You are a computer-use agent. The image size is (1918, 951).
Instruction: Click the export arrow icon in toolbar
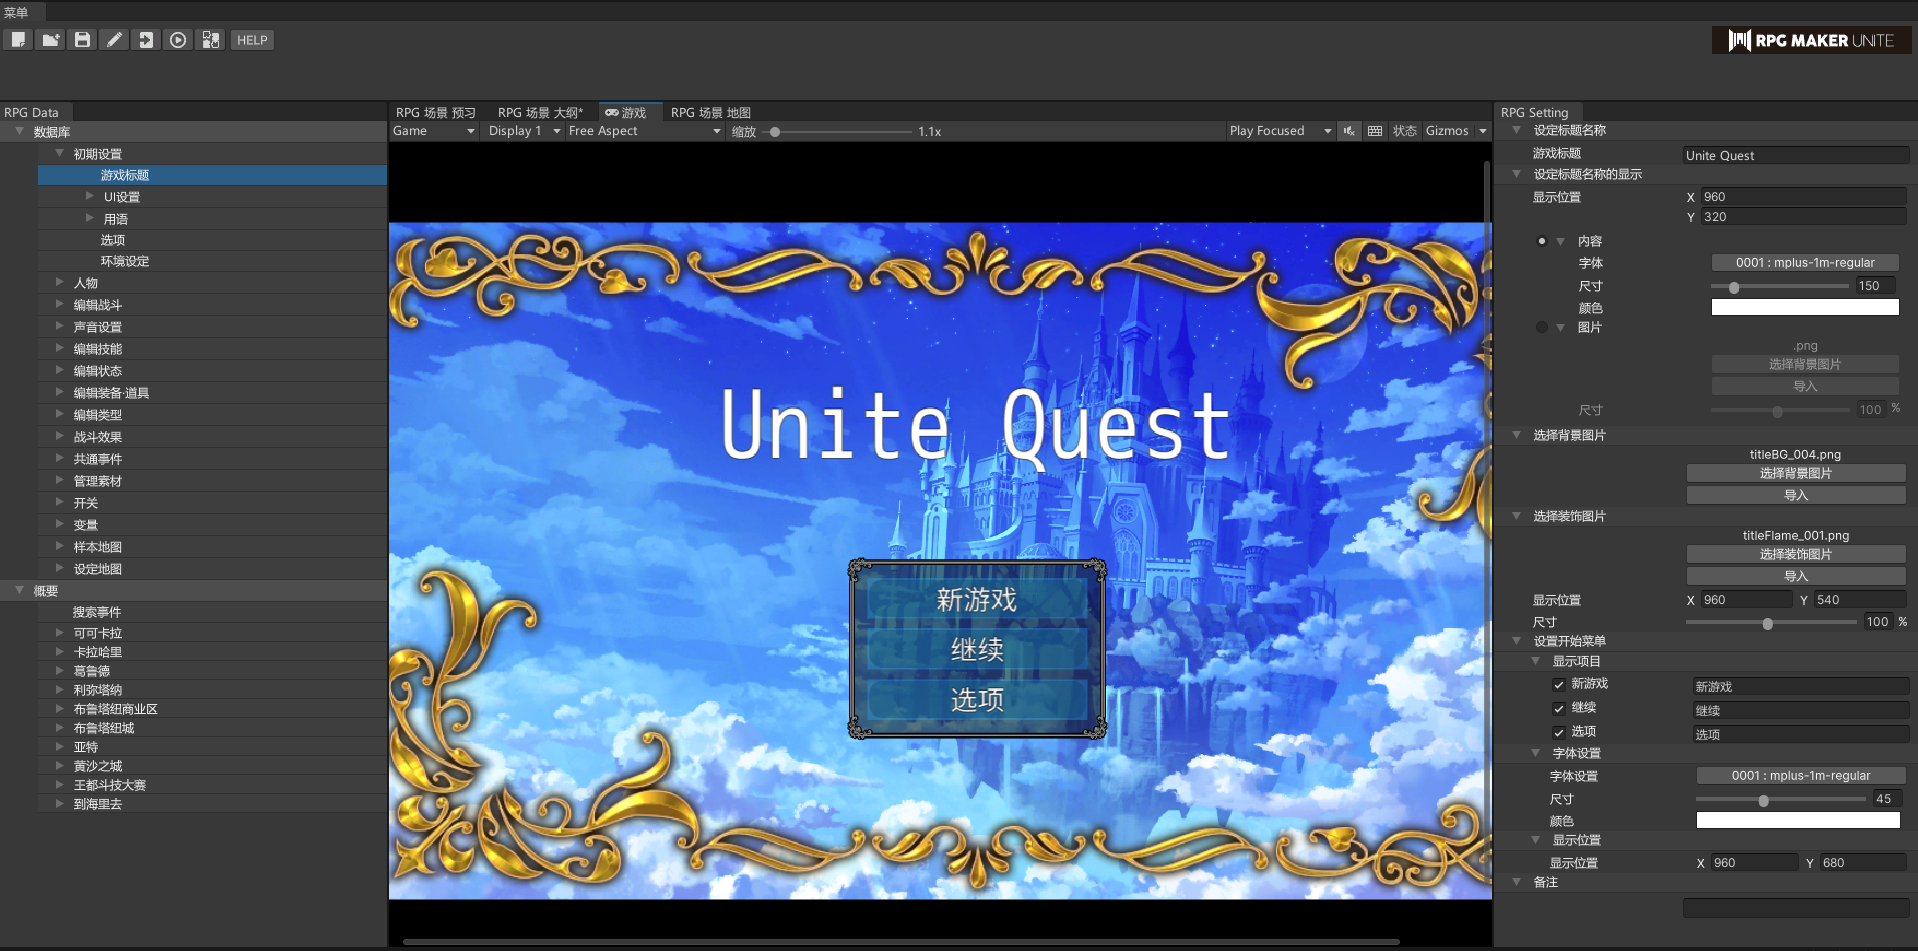(146, 40)
